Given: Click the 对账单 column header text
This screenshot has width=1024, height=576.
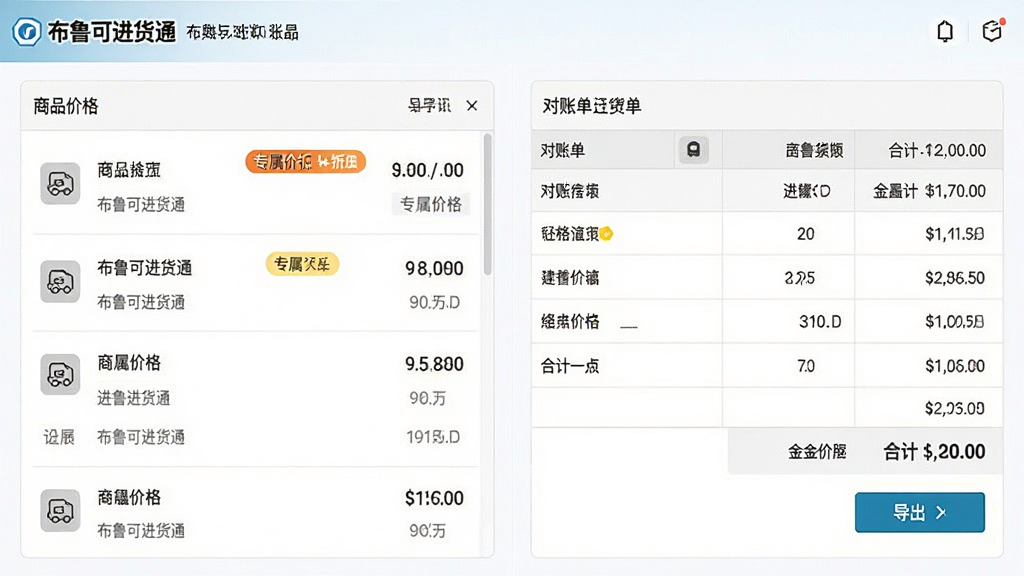Looking at the screenshot, I should point(562,150).
